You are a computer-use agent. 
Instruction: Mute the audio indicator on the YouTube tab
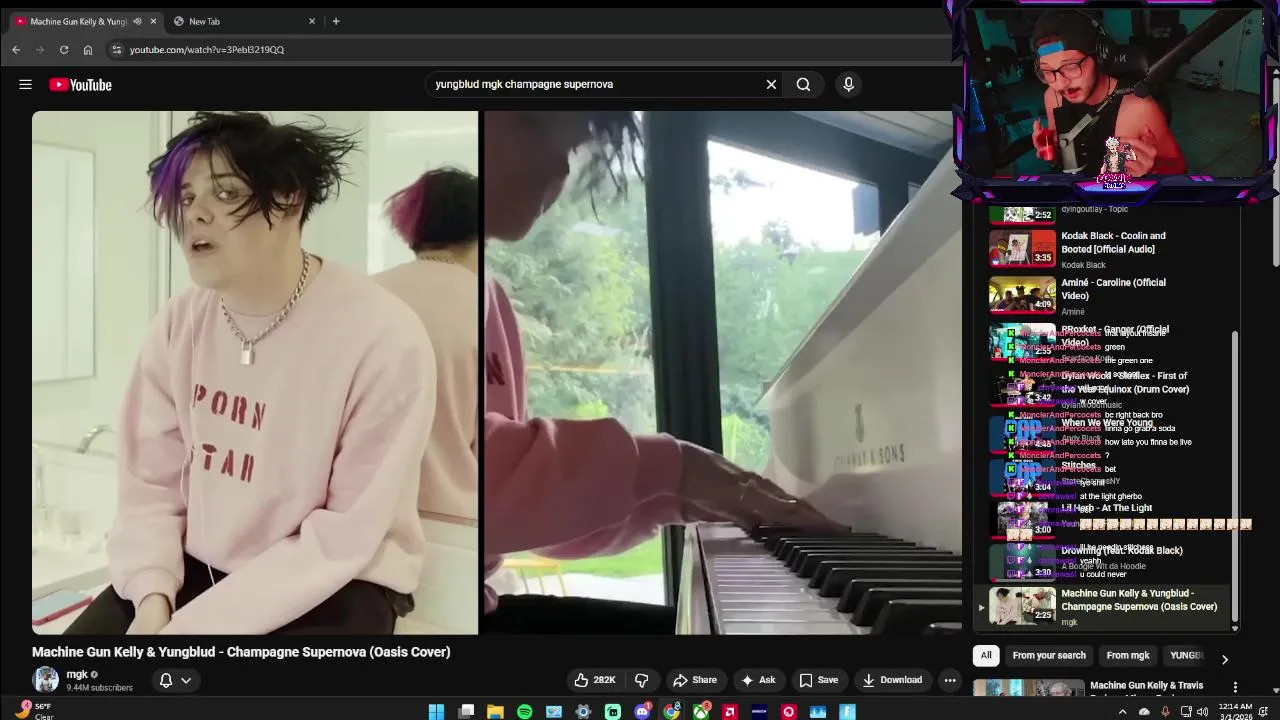137,21
